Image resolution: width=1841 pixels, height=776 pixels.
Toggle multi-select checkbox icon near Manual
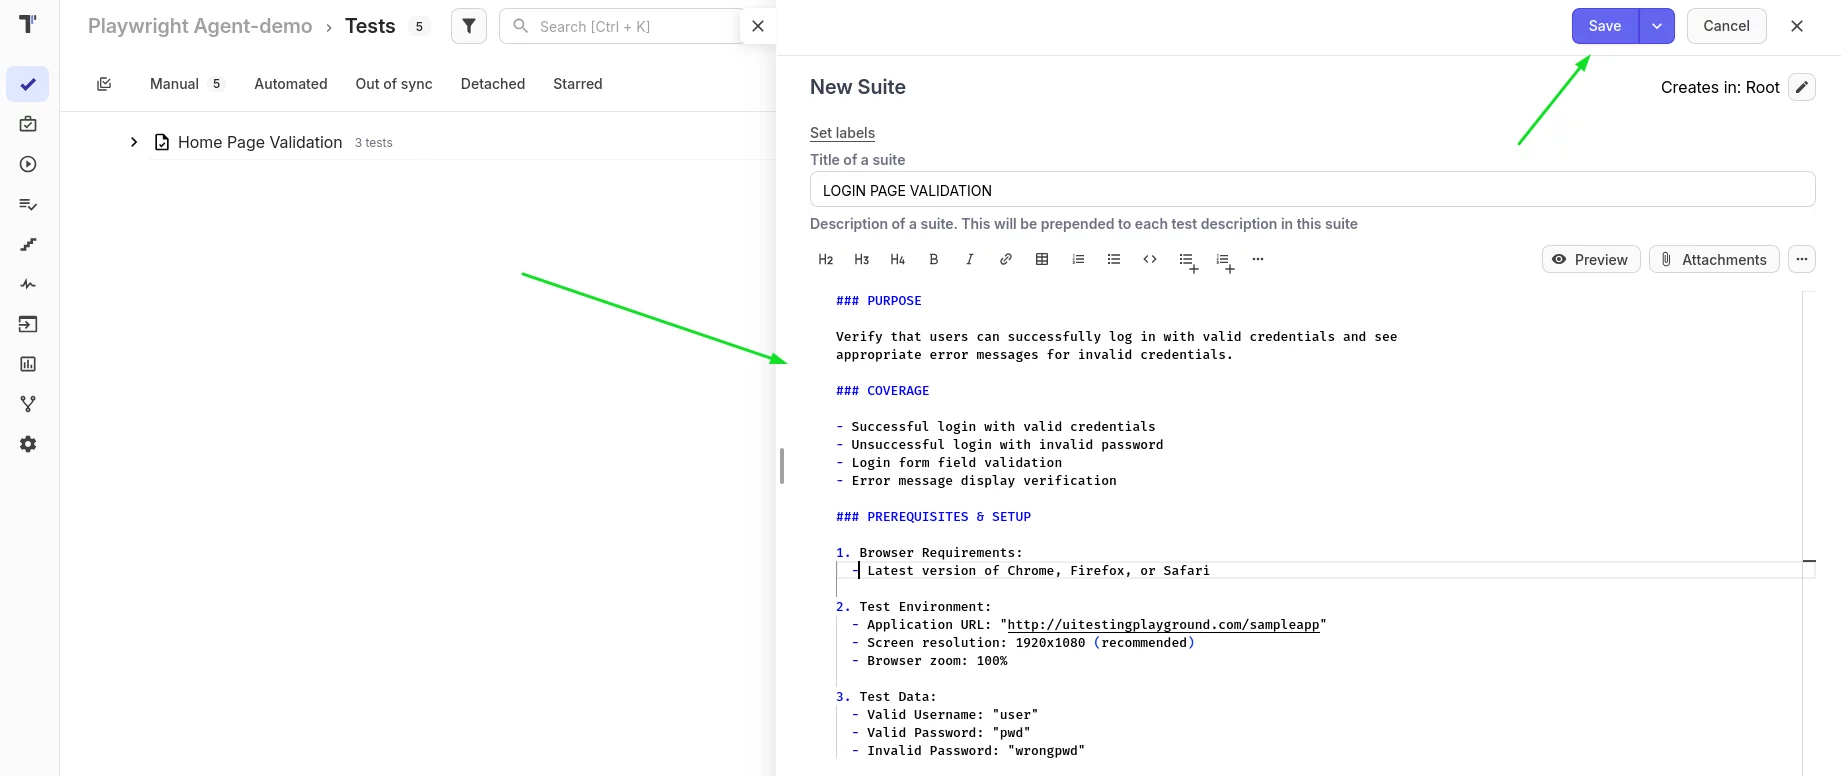(104, 84)
